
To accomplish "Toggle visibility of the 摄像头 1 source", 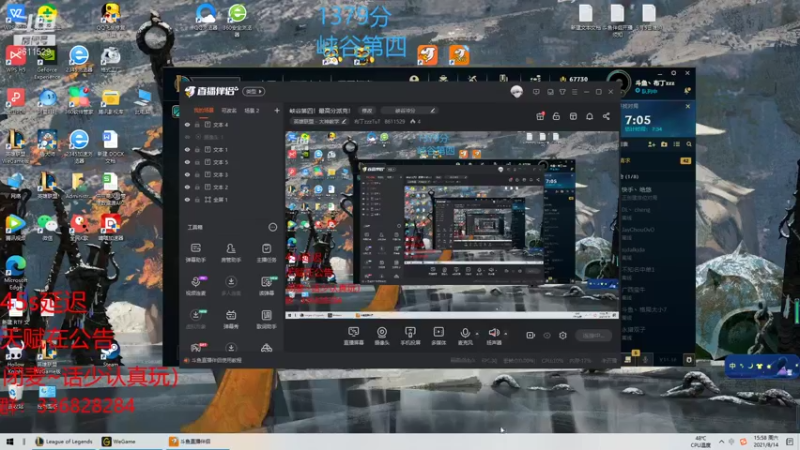I will pos(187,137).
